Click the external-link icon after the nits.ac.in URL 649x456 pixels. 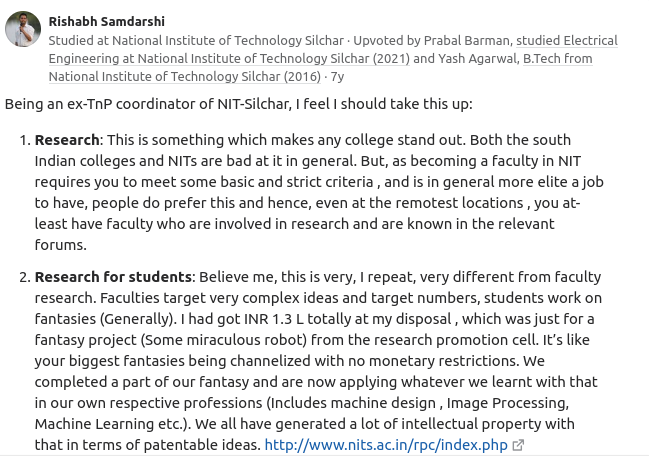[x=518, y=445]
